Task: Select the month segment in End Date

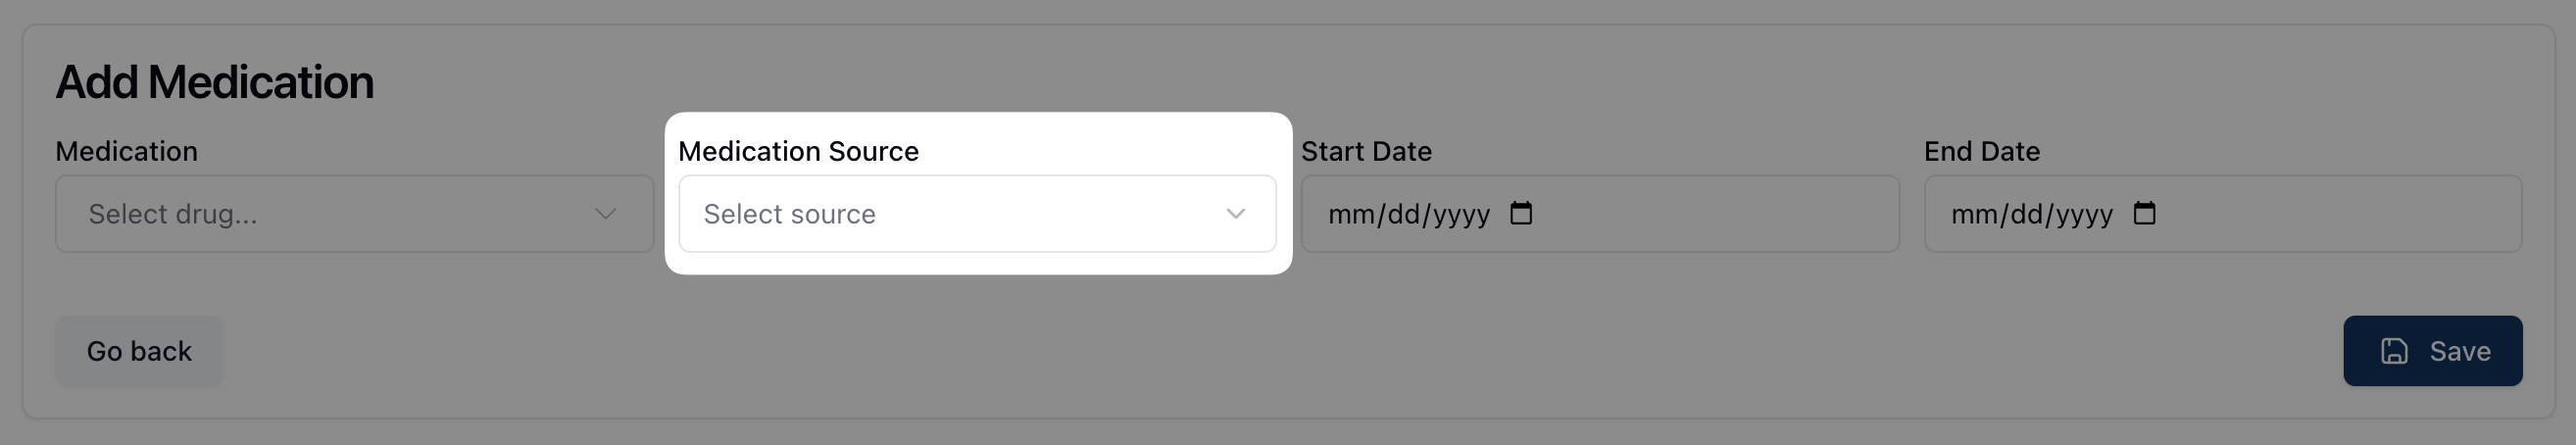Action: 1972,215
